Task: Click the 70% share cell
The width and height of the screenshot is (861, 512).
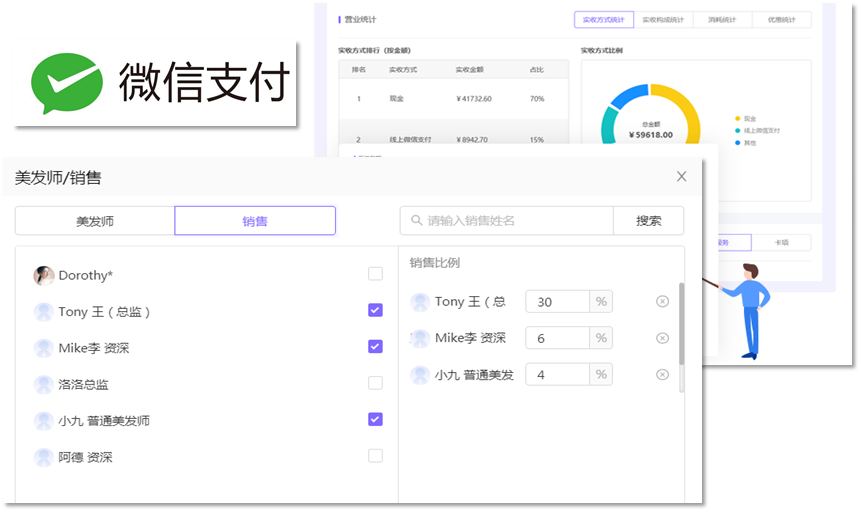Action: 537,99
